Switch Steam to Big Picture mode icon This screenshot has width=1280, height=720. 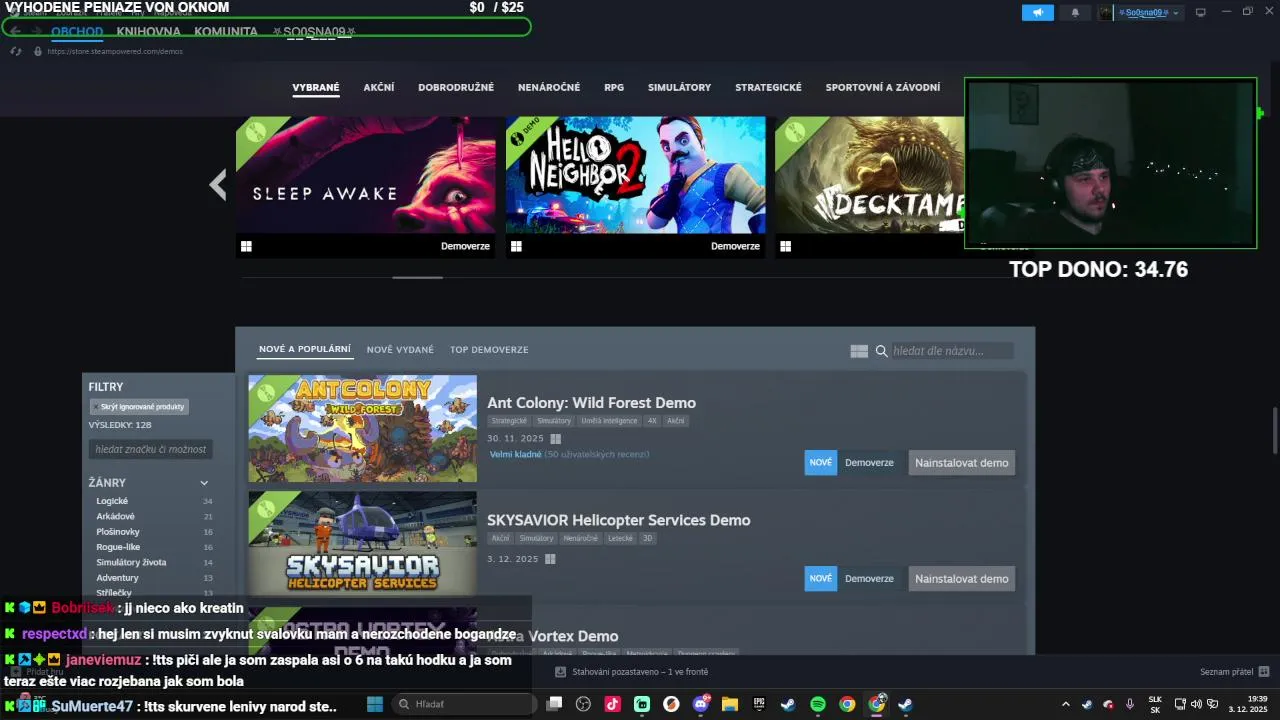(1201, 12)
